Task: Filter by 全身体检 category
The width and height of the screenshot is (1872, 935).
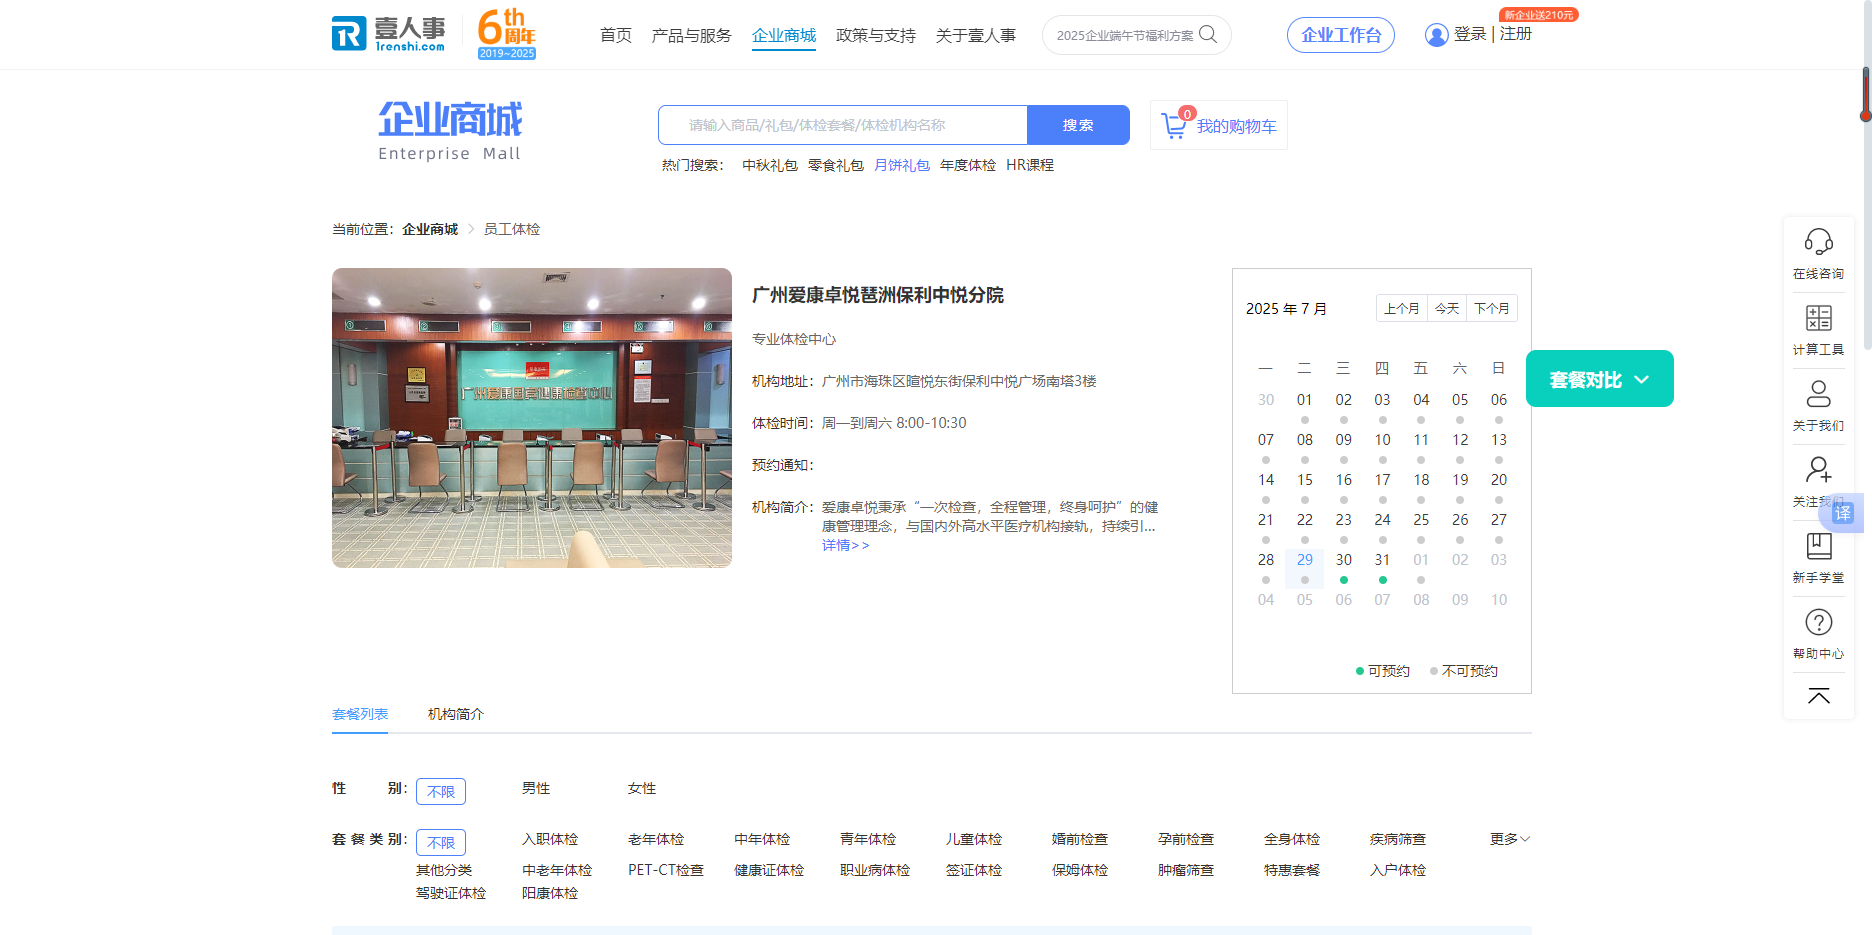Action: pos(1292,840)
